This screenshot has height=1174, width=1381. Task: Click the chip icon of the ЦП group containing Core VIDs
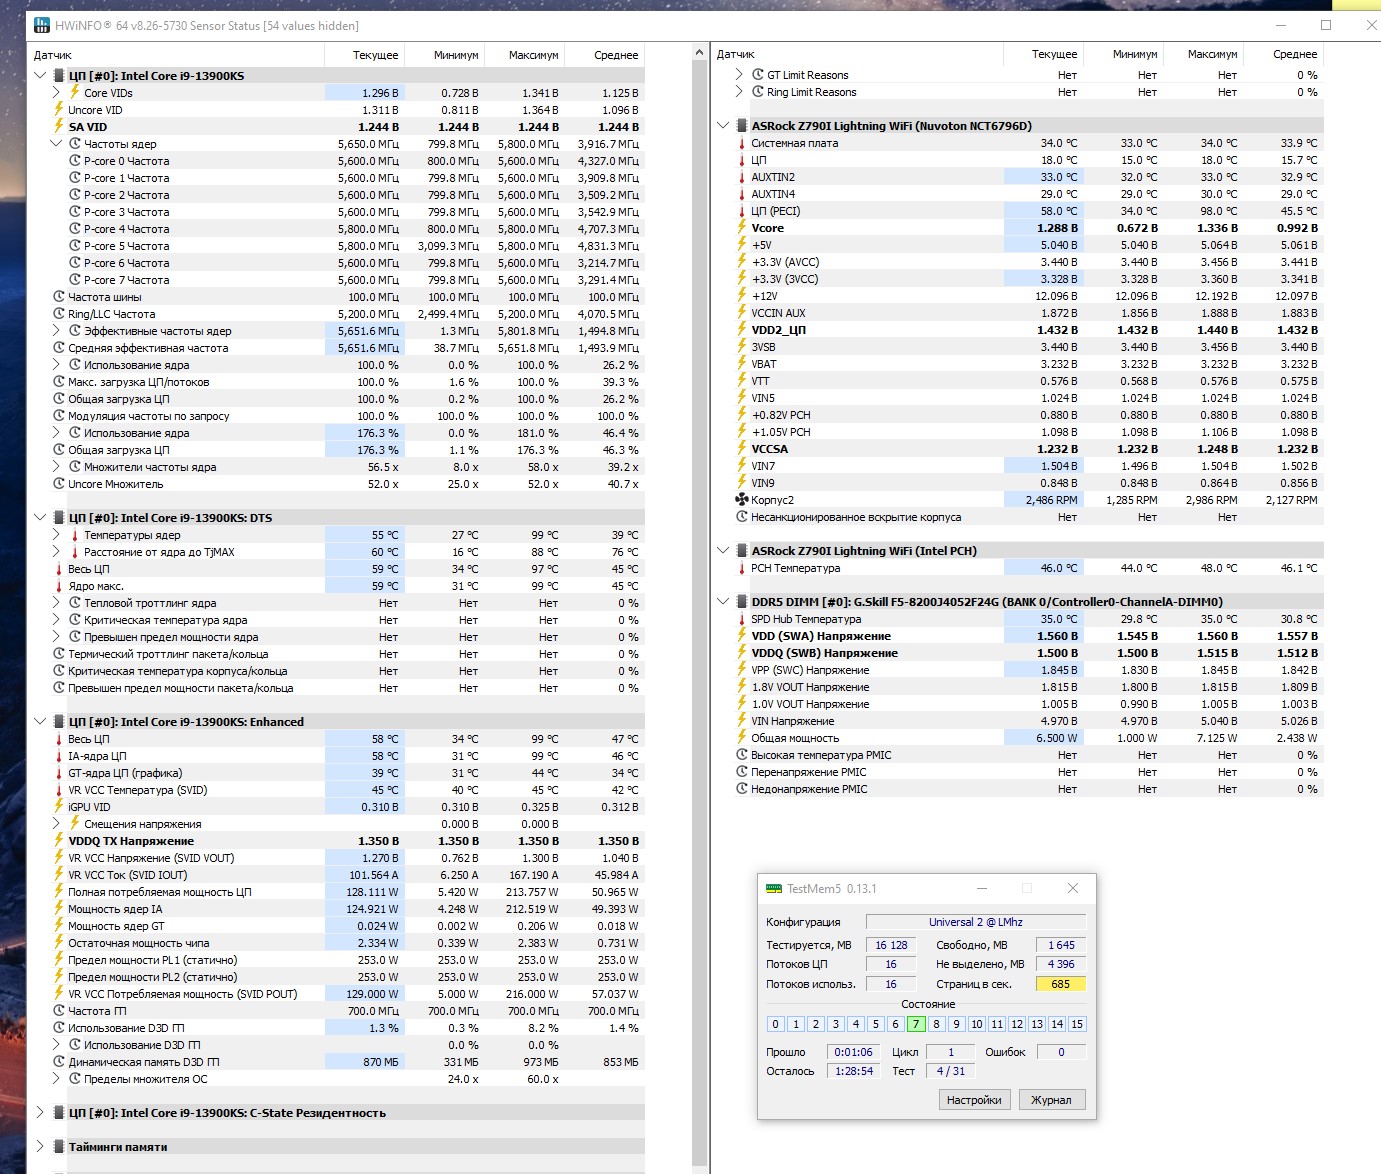pyautogui.click(x=59, y=76)
